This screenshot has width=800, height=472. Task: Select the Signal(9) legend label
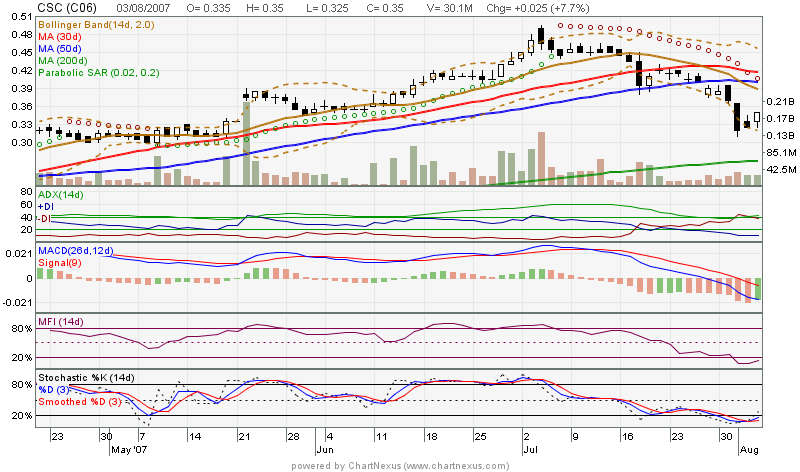(x=60, y=262)
